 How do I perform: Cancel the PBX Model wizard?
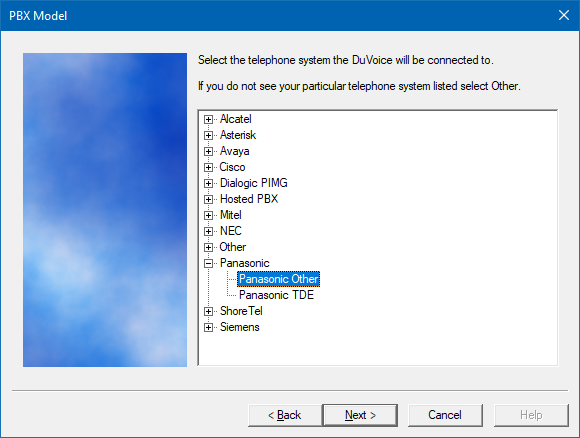click(x=445, y=415)
